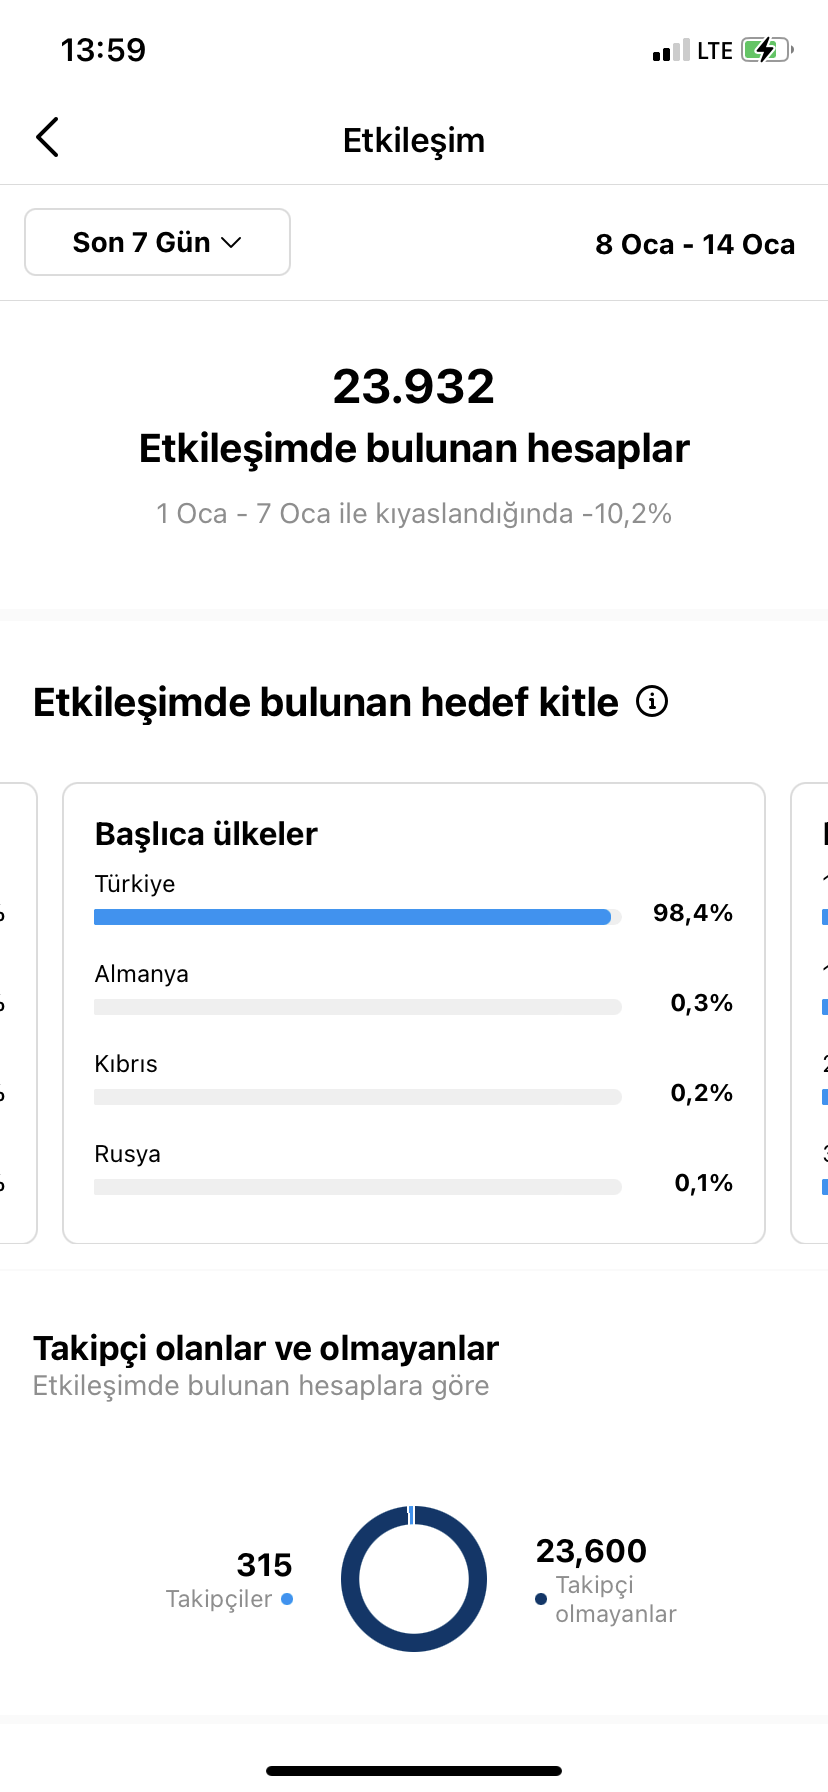Select the Almanya country row
This screenshot has height=1792, width=828.
[414, 989]
